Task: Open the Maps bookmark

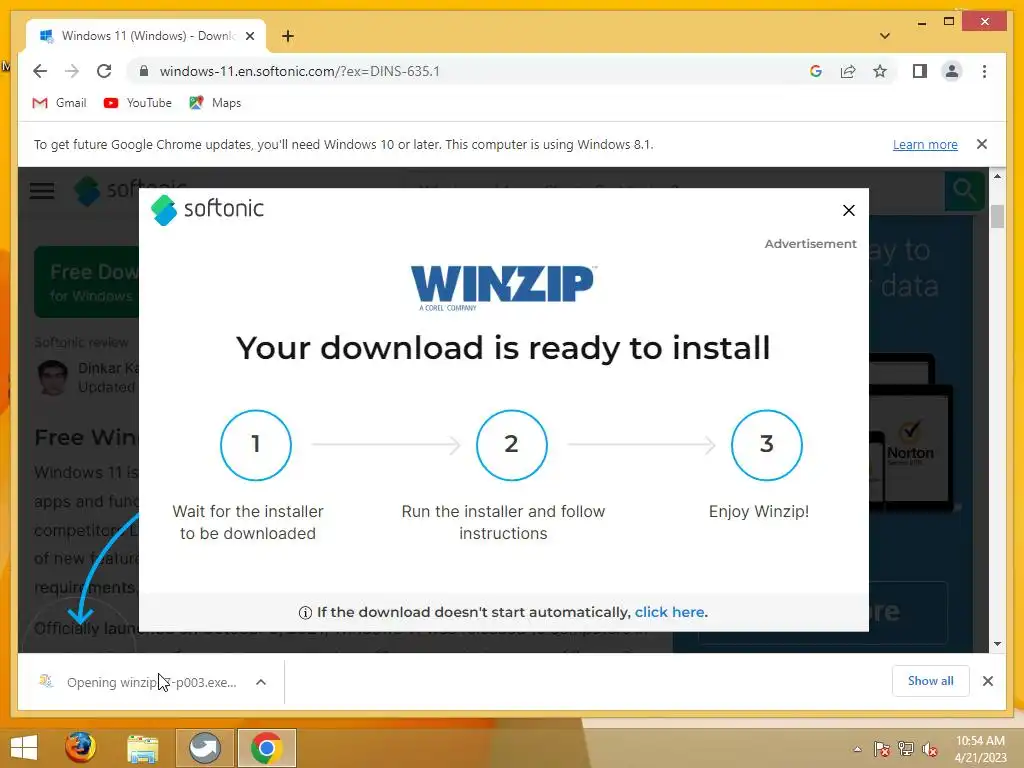Action: point(215,103)
